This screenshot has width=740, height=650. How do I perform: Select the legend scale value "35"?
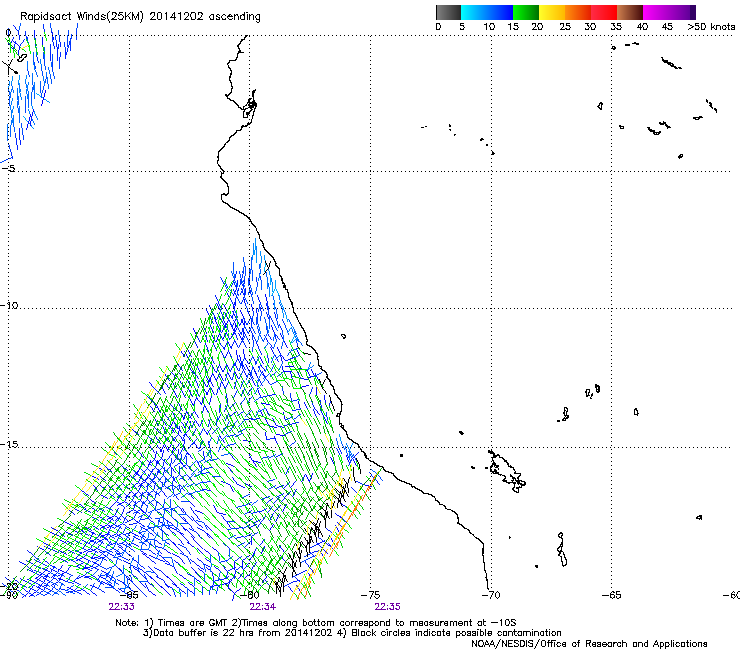tap(616, 27)
